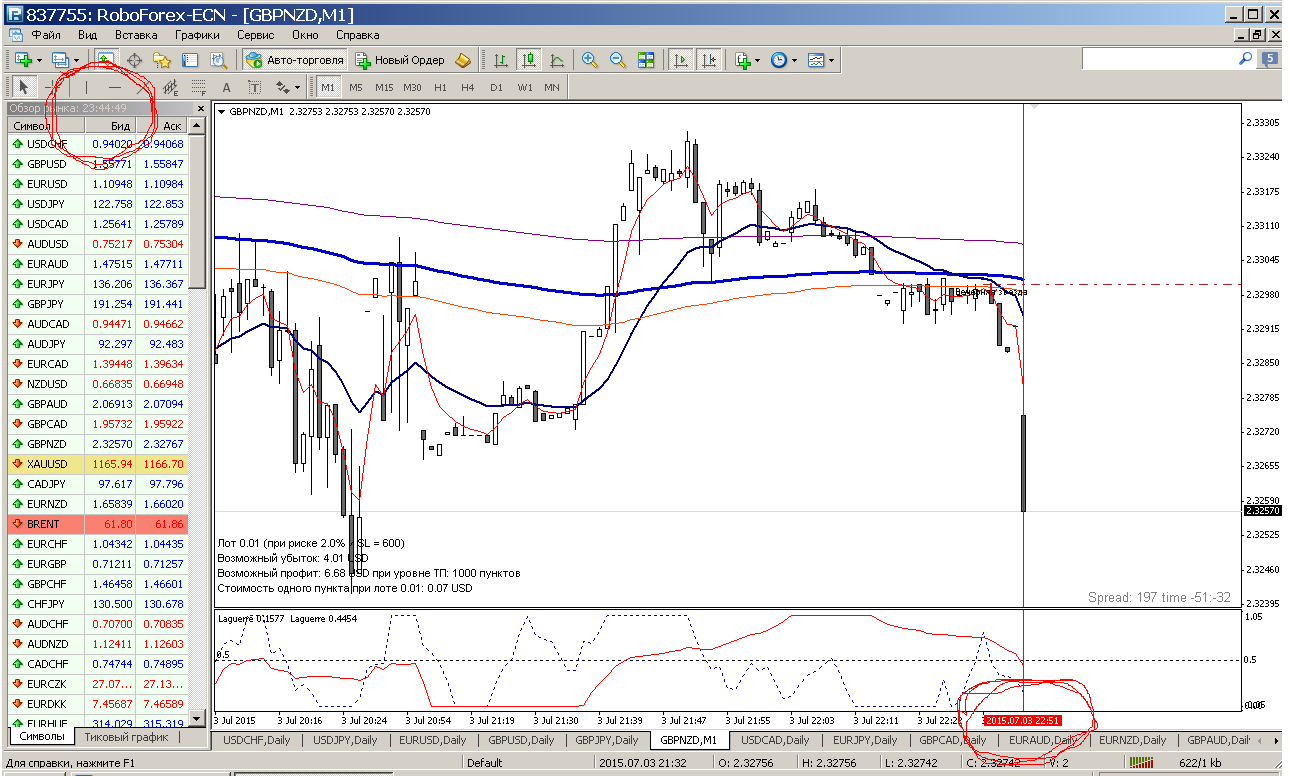The height and width of the screenshot is (776, 1290).
Task: Expand the Profiles dropdown arrow
Action: 76,60
